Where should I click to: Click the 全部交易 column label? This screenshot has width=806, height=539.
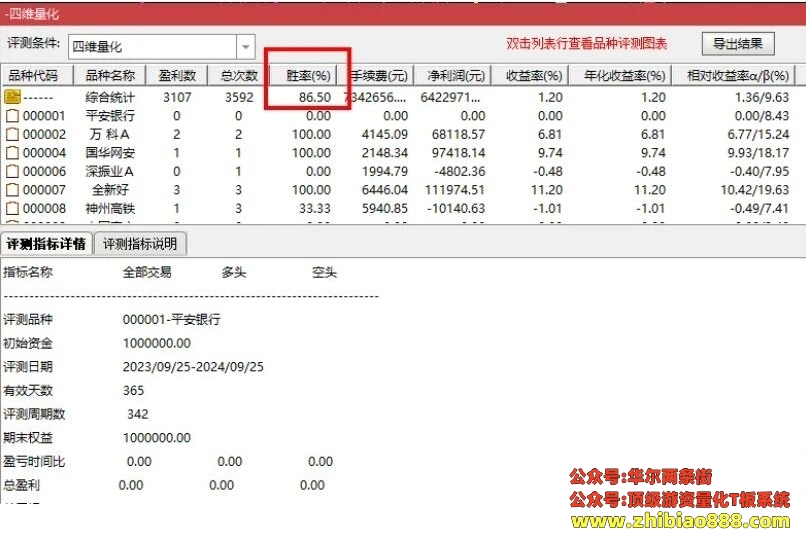point(147,272)
